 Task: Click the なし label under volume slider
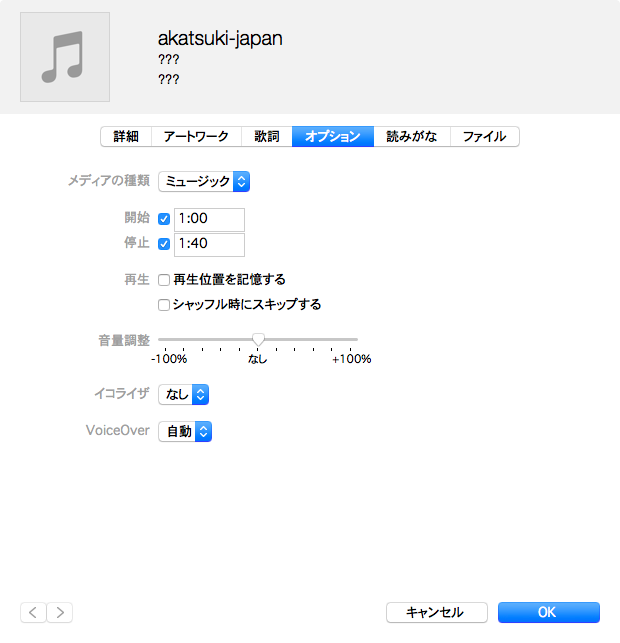pos(258,359)
